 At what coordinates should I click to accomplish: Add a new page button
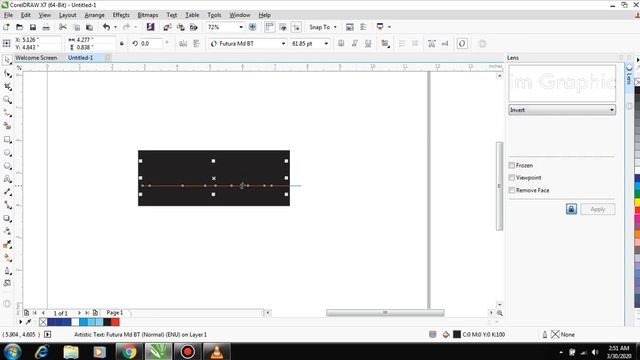tap(95, 313)
